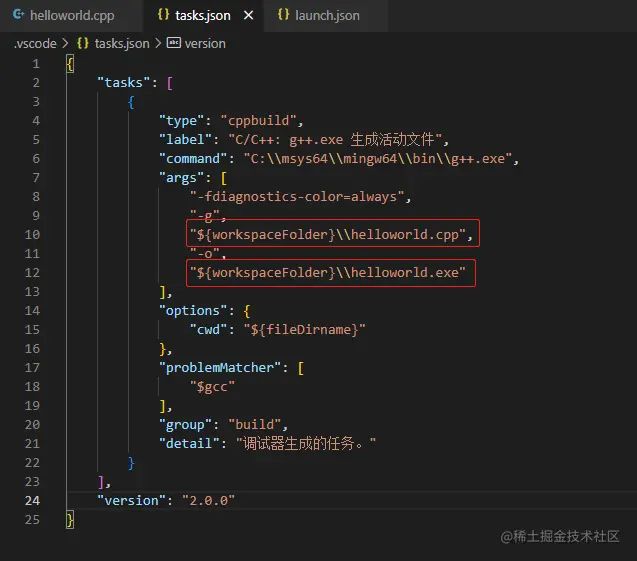The width and height of the screenshot is (637, 561).
Task: Click the string symbol icon beside version breadcrumb
Action: coord(173,43)
